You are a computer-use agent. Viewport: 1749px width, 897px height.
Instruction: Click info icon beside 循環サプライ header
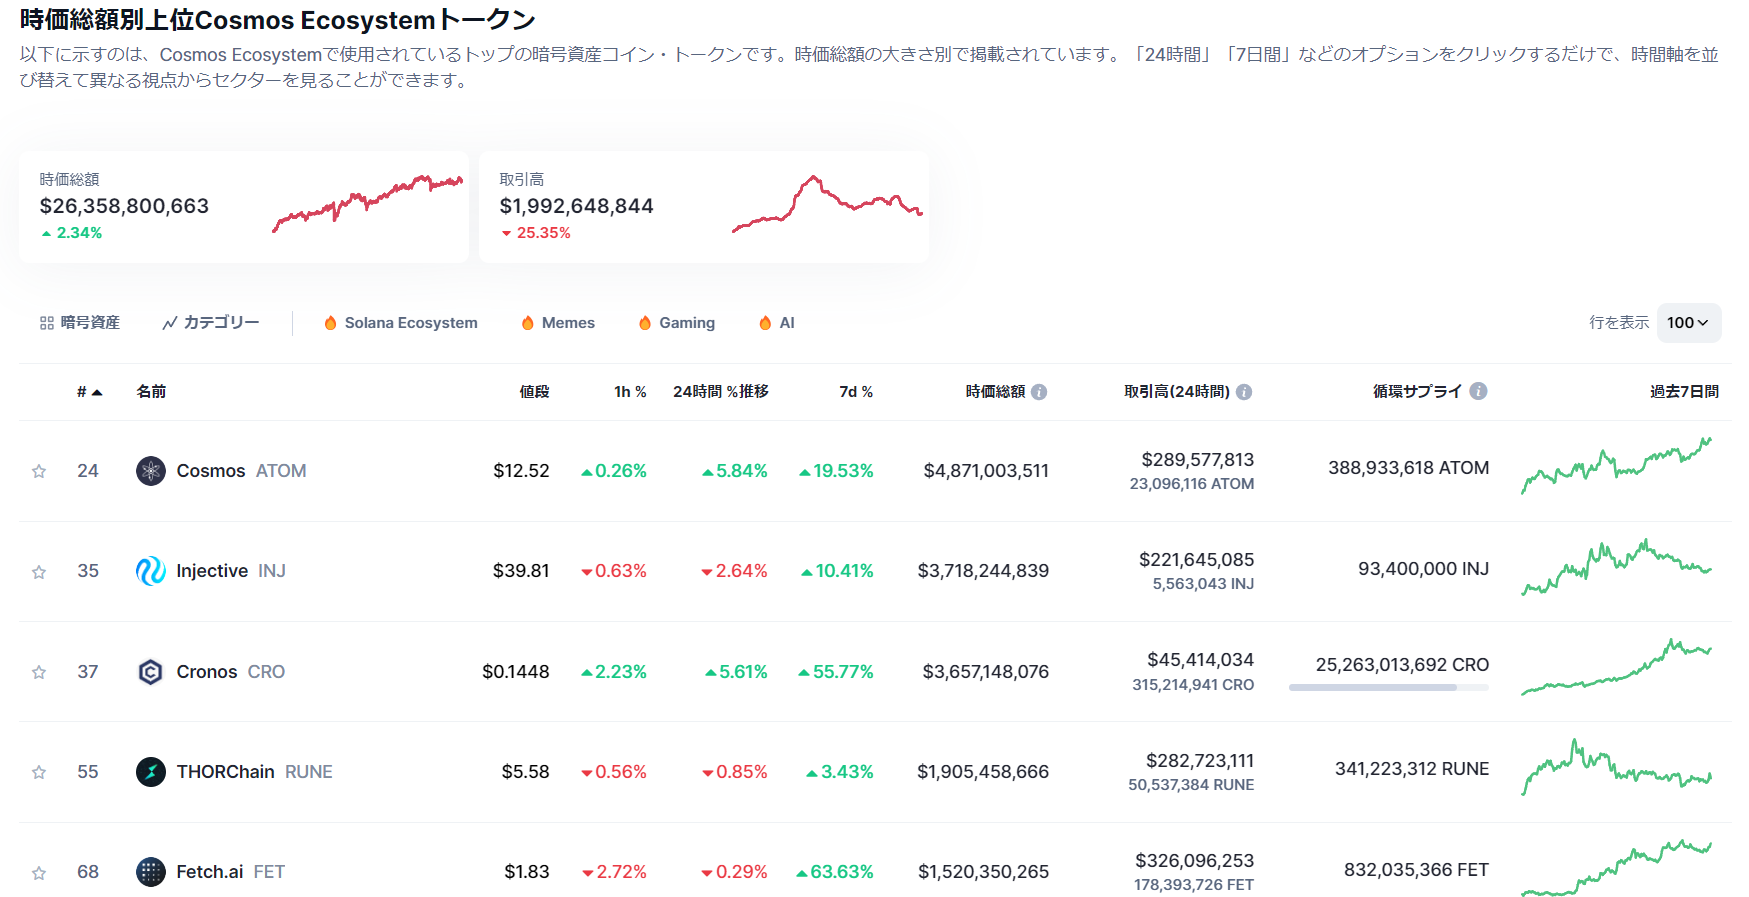1478,391
